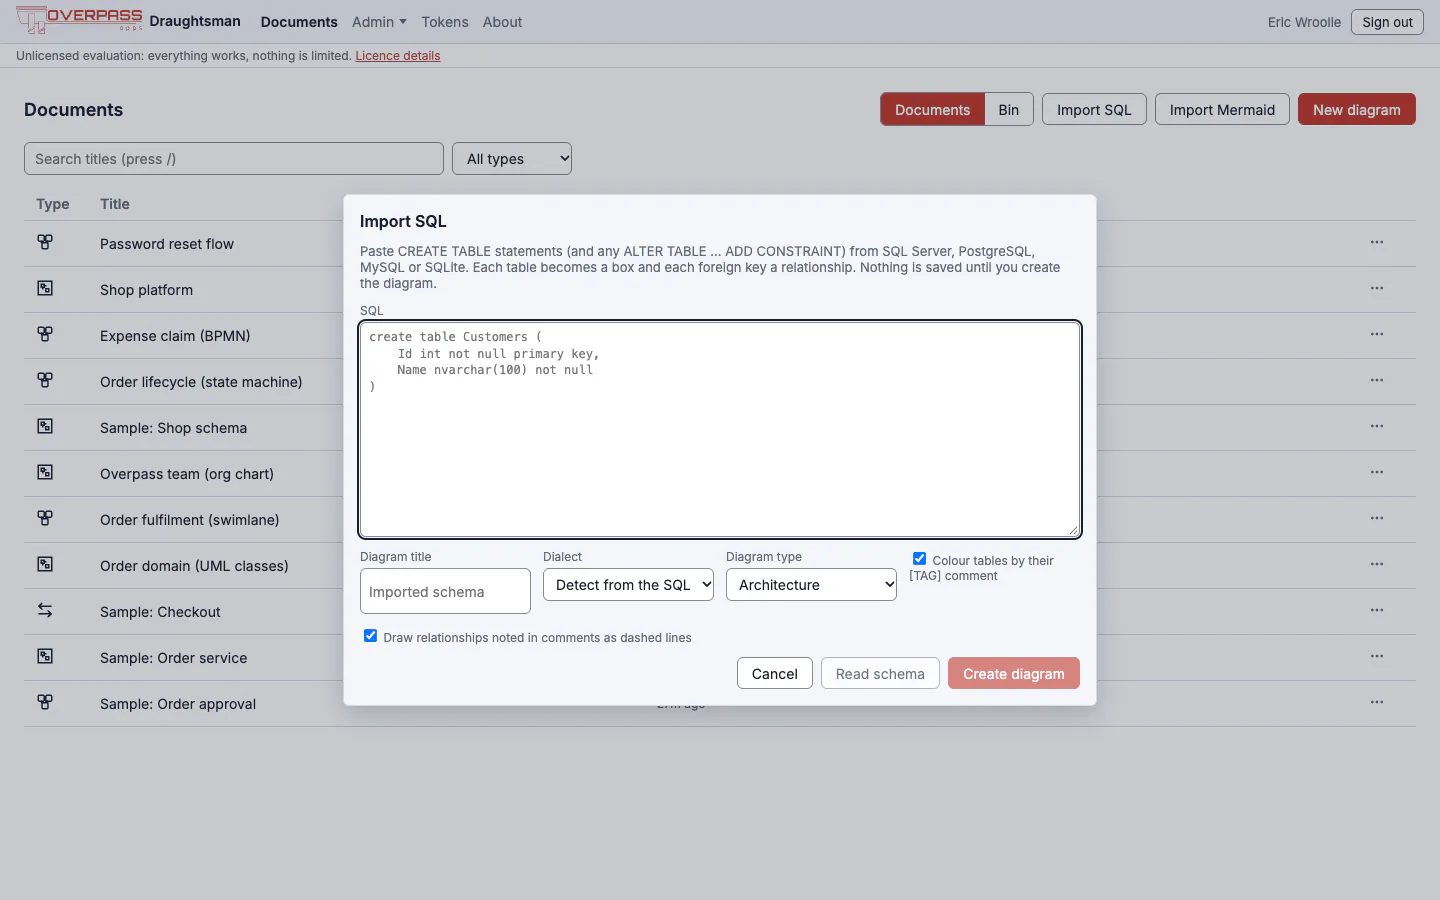Screen dimensions: 1440x900
Task: Open the Documents nav item
Action: coord(299,22)
